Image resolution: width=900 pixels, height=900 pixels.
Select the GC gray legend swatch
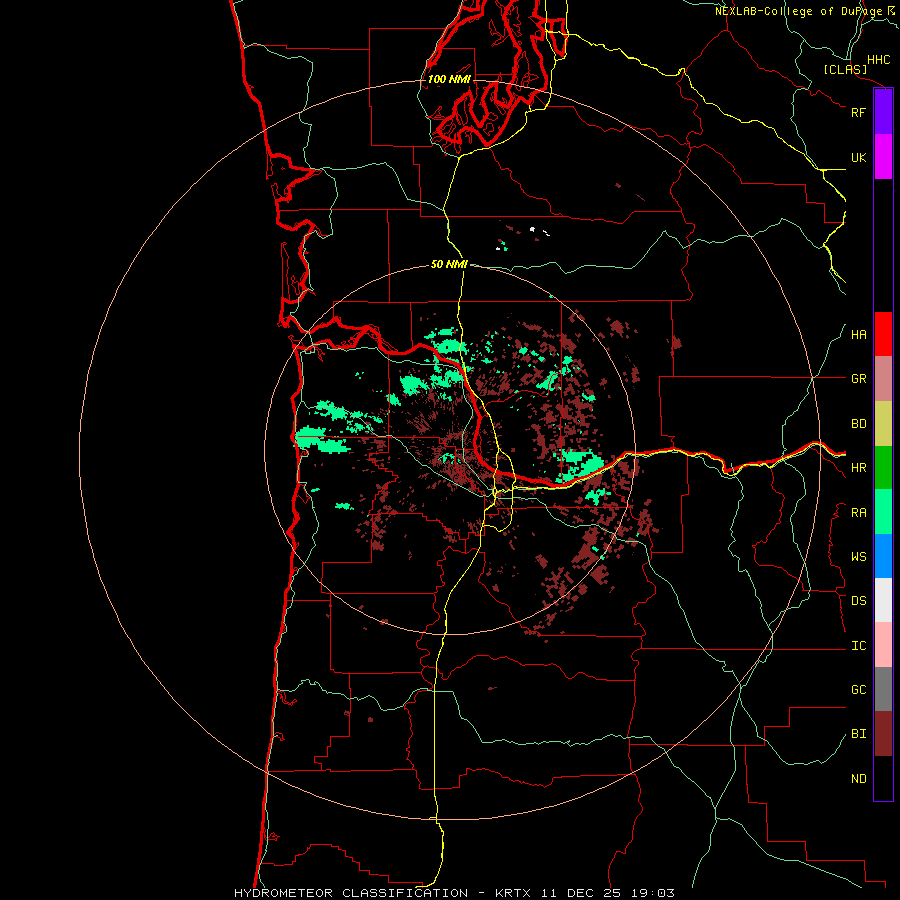tap(883, 689)
